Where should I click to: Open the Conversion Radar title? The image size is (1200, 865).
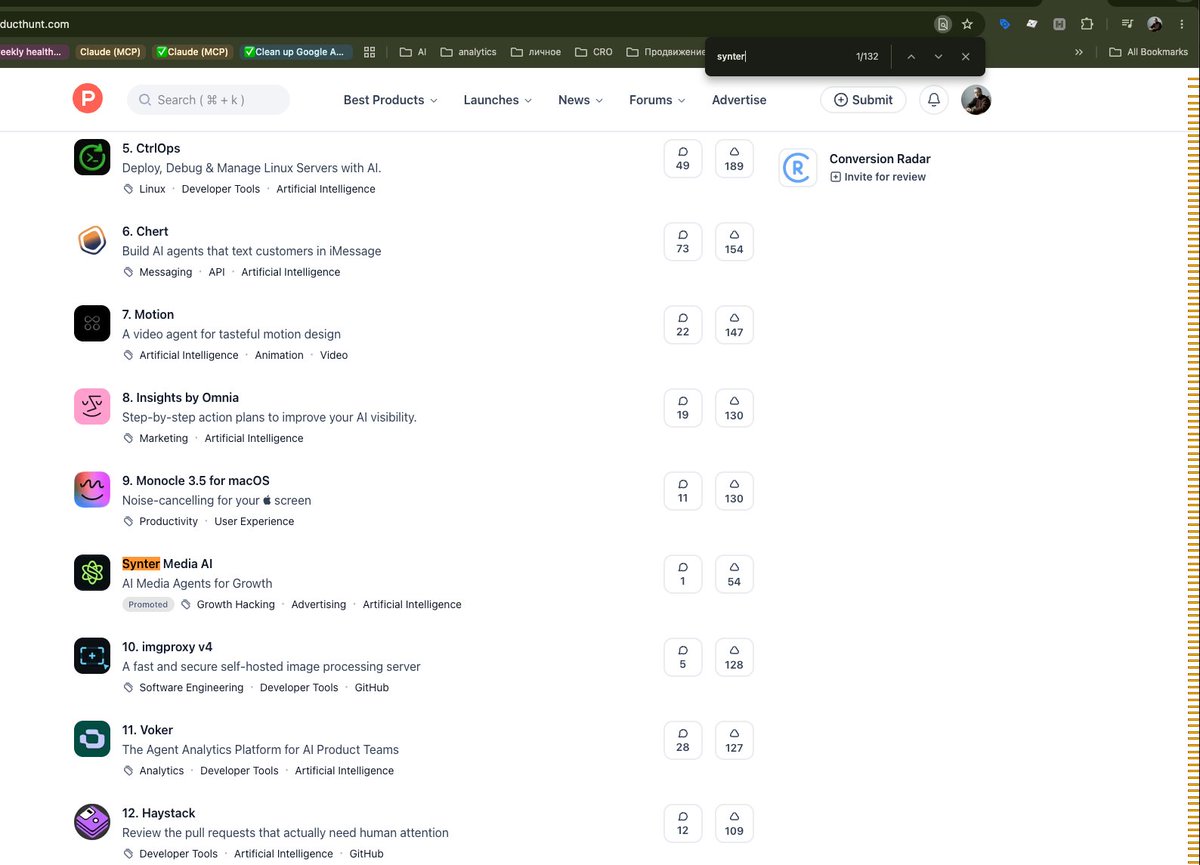tap(880, 159)
